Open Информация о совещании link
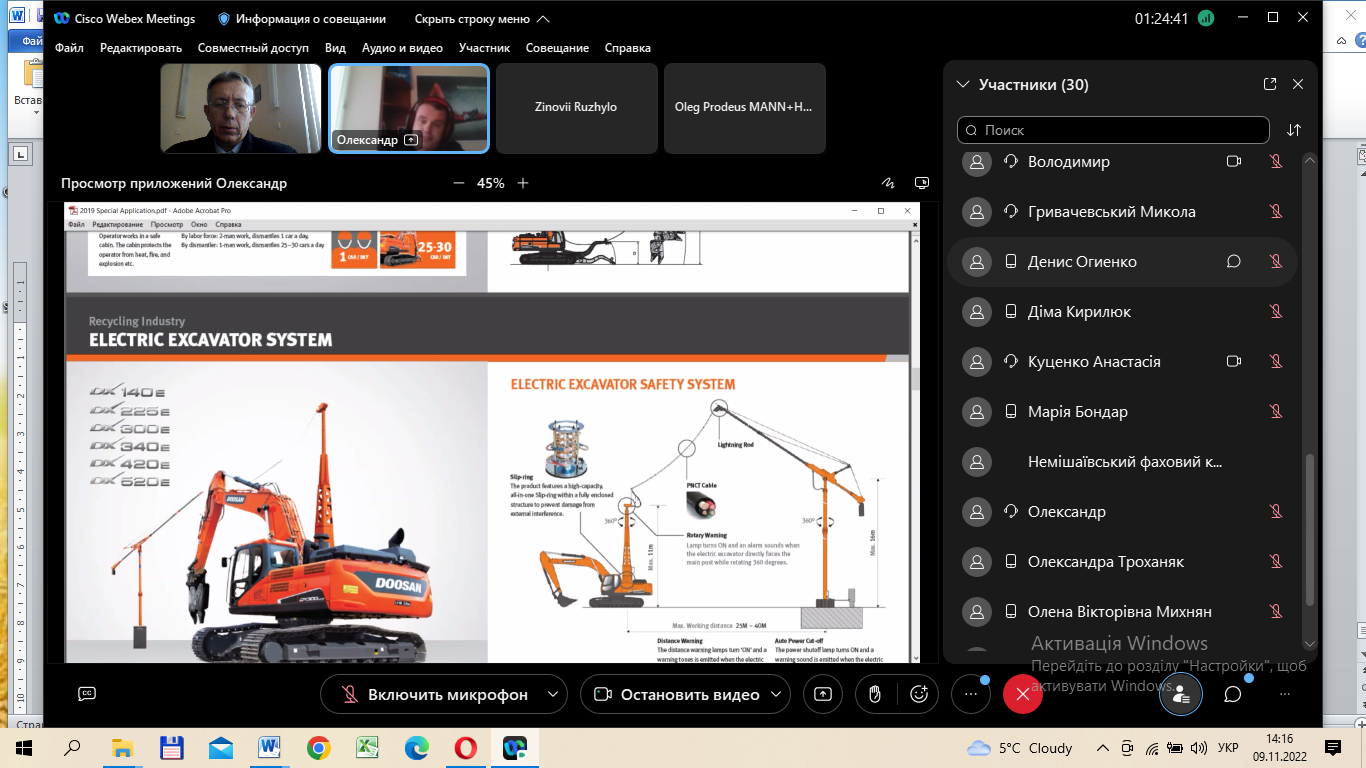The width and height of the screenshot is (1366, 768). coord(304,19)
